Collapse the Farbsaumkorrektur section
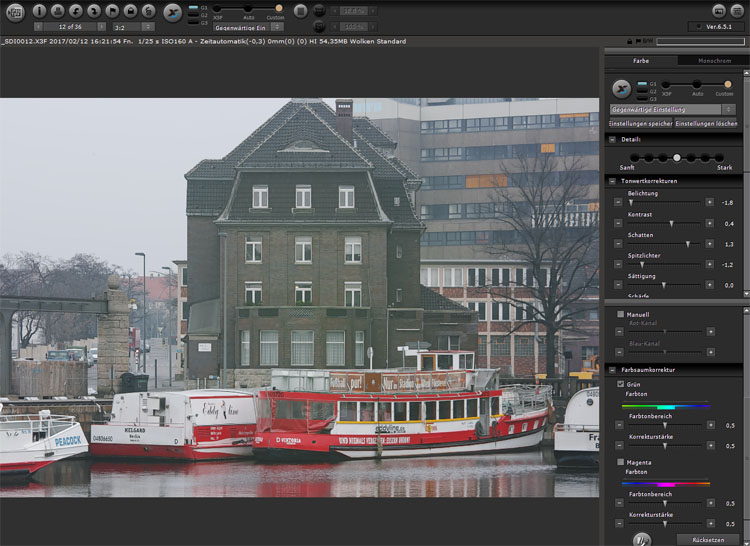This screenshot has width=750, height=546. (x=613, y=370)
